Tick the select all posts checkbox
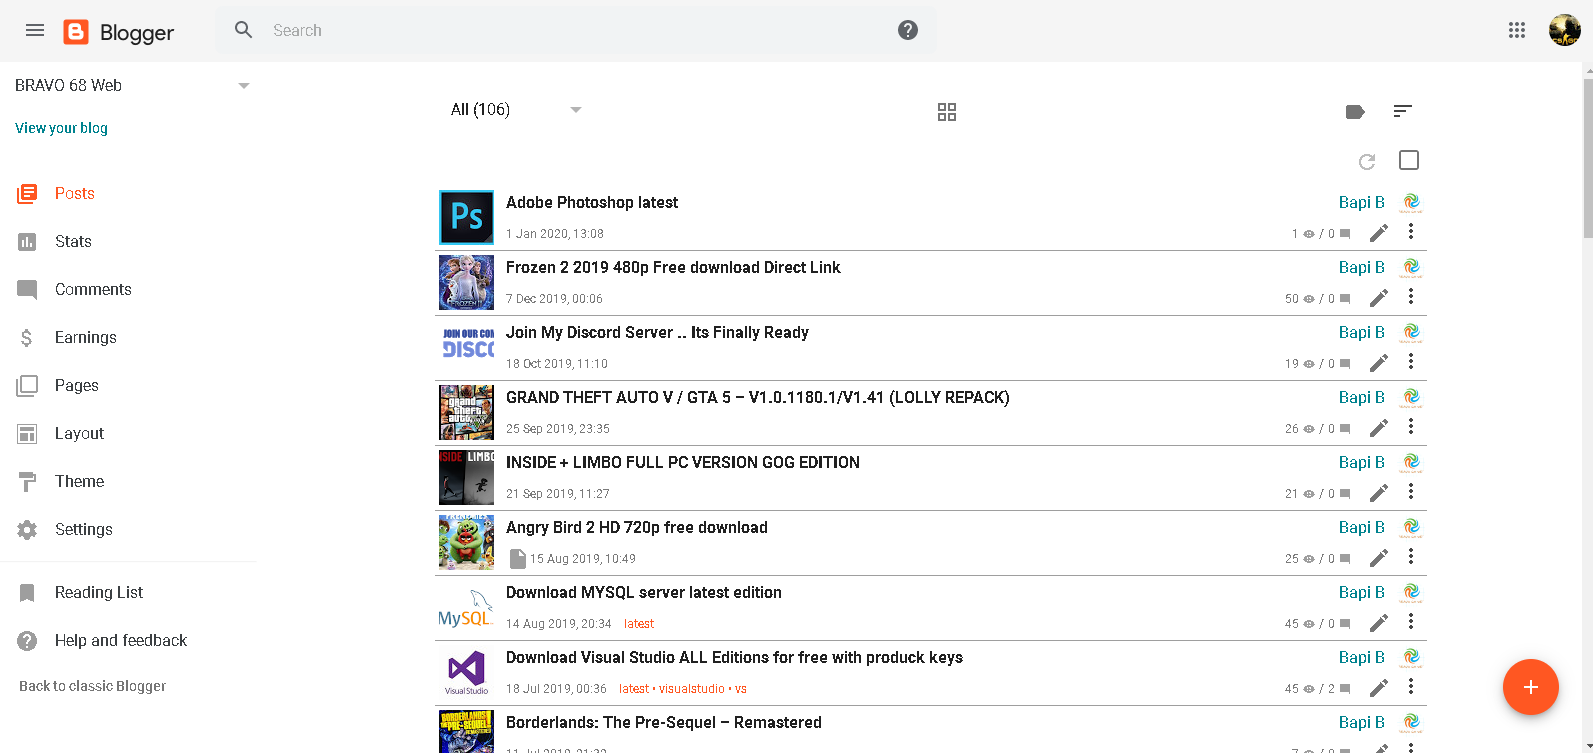The image size is (1593, 753). coord(1409,160)
